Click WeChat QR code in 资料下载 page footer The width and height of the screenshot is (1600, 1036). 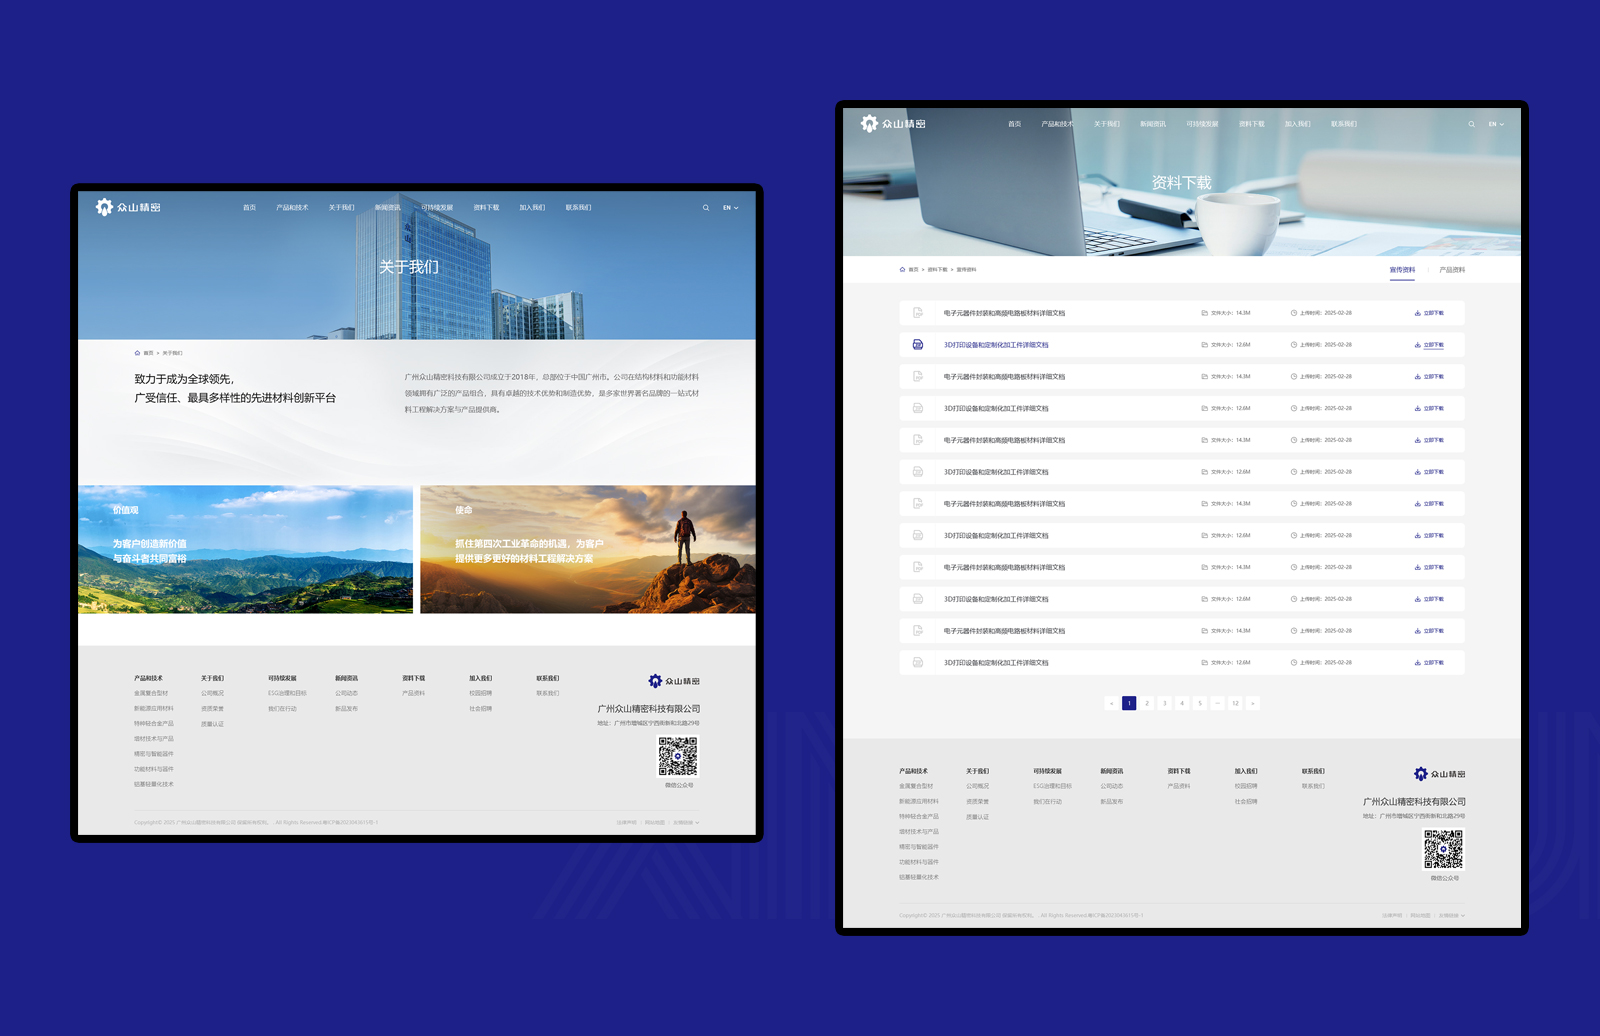(1443, 850)
